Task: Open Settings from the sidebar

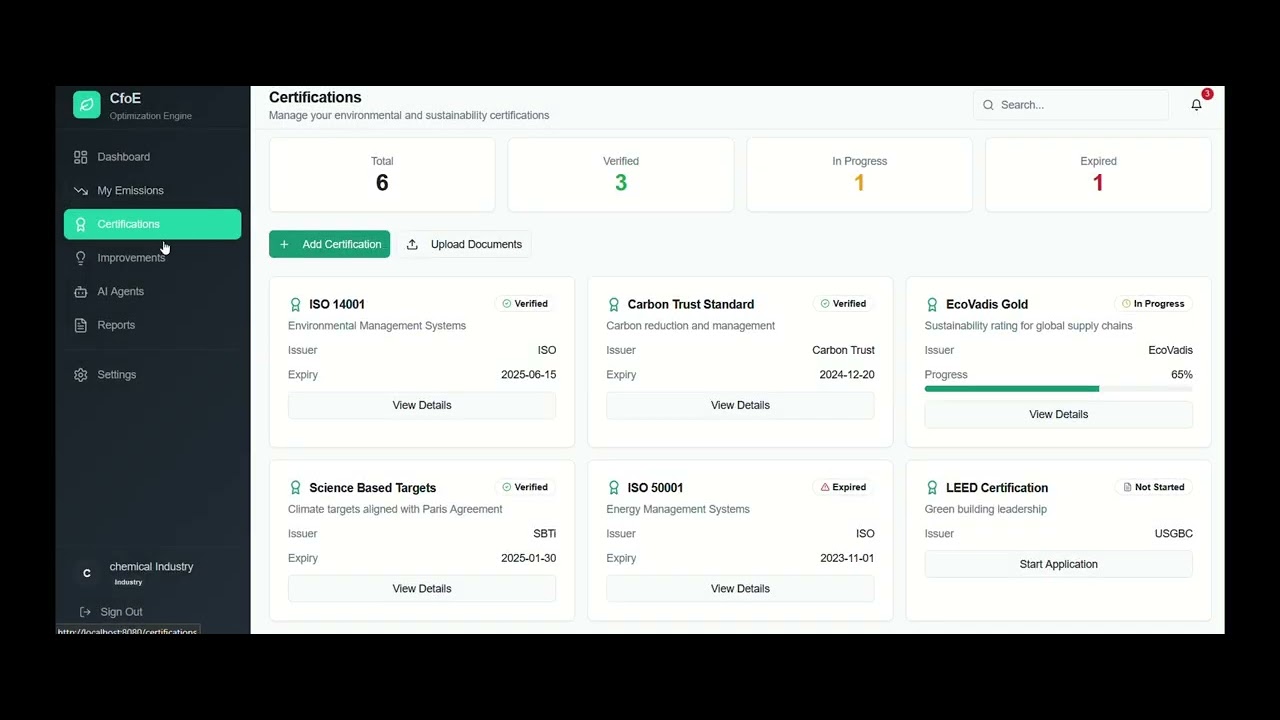Action: [x=152, y=375]
